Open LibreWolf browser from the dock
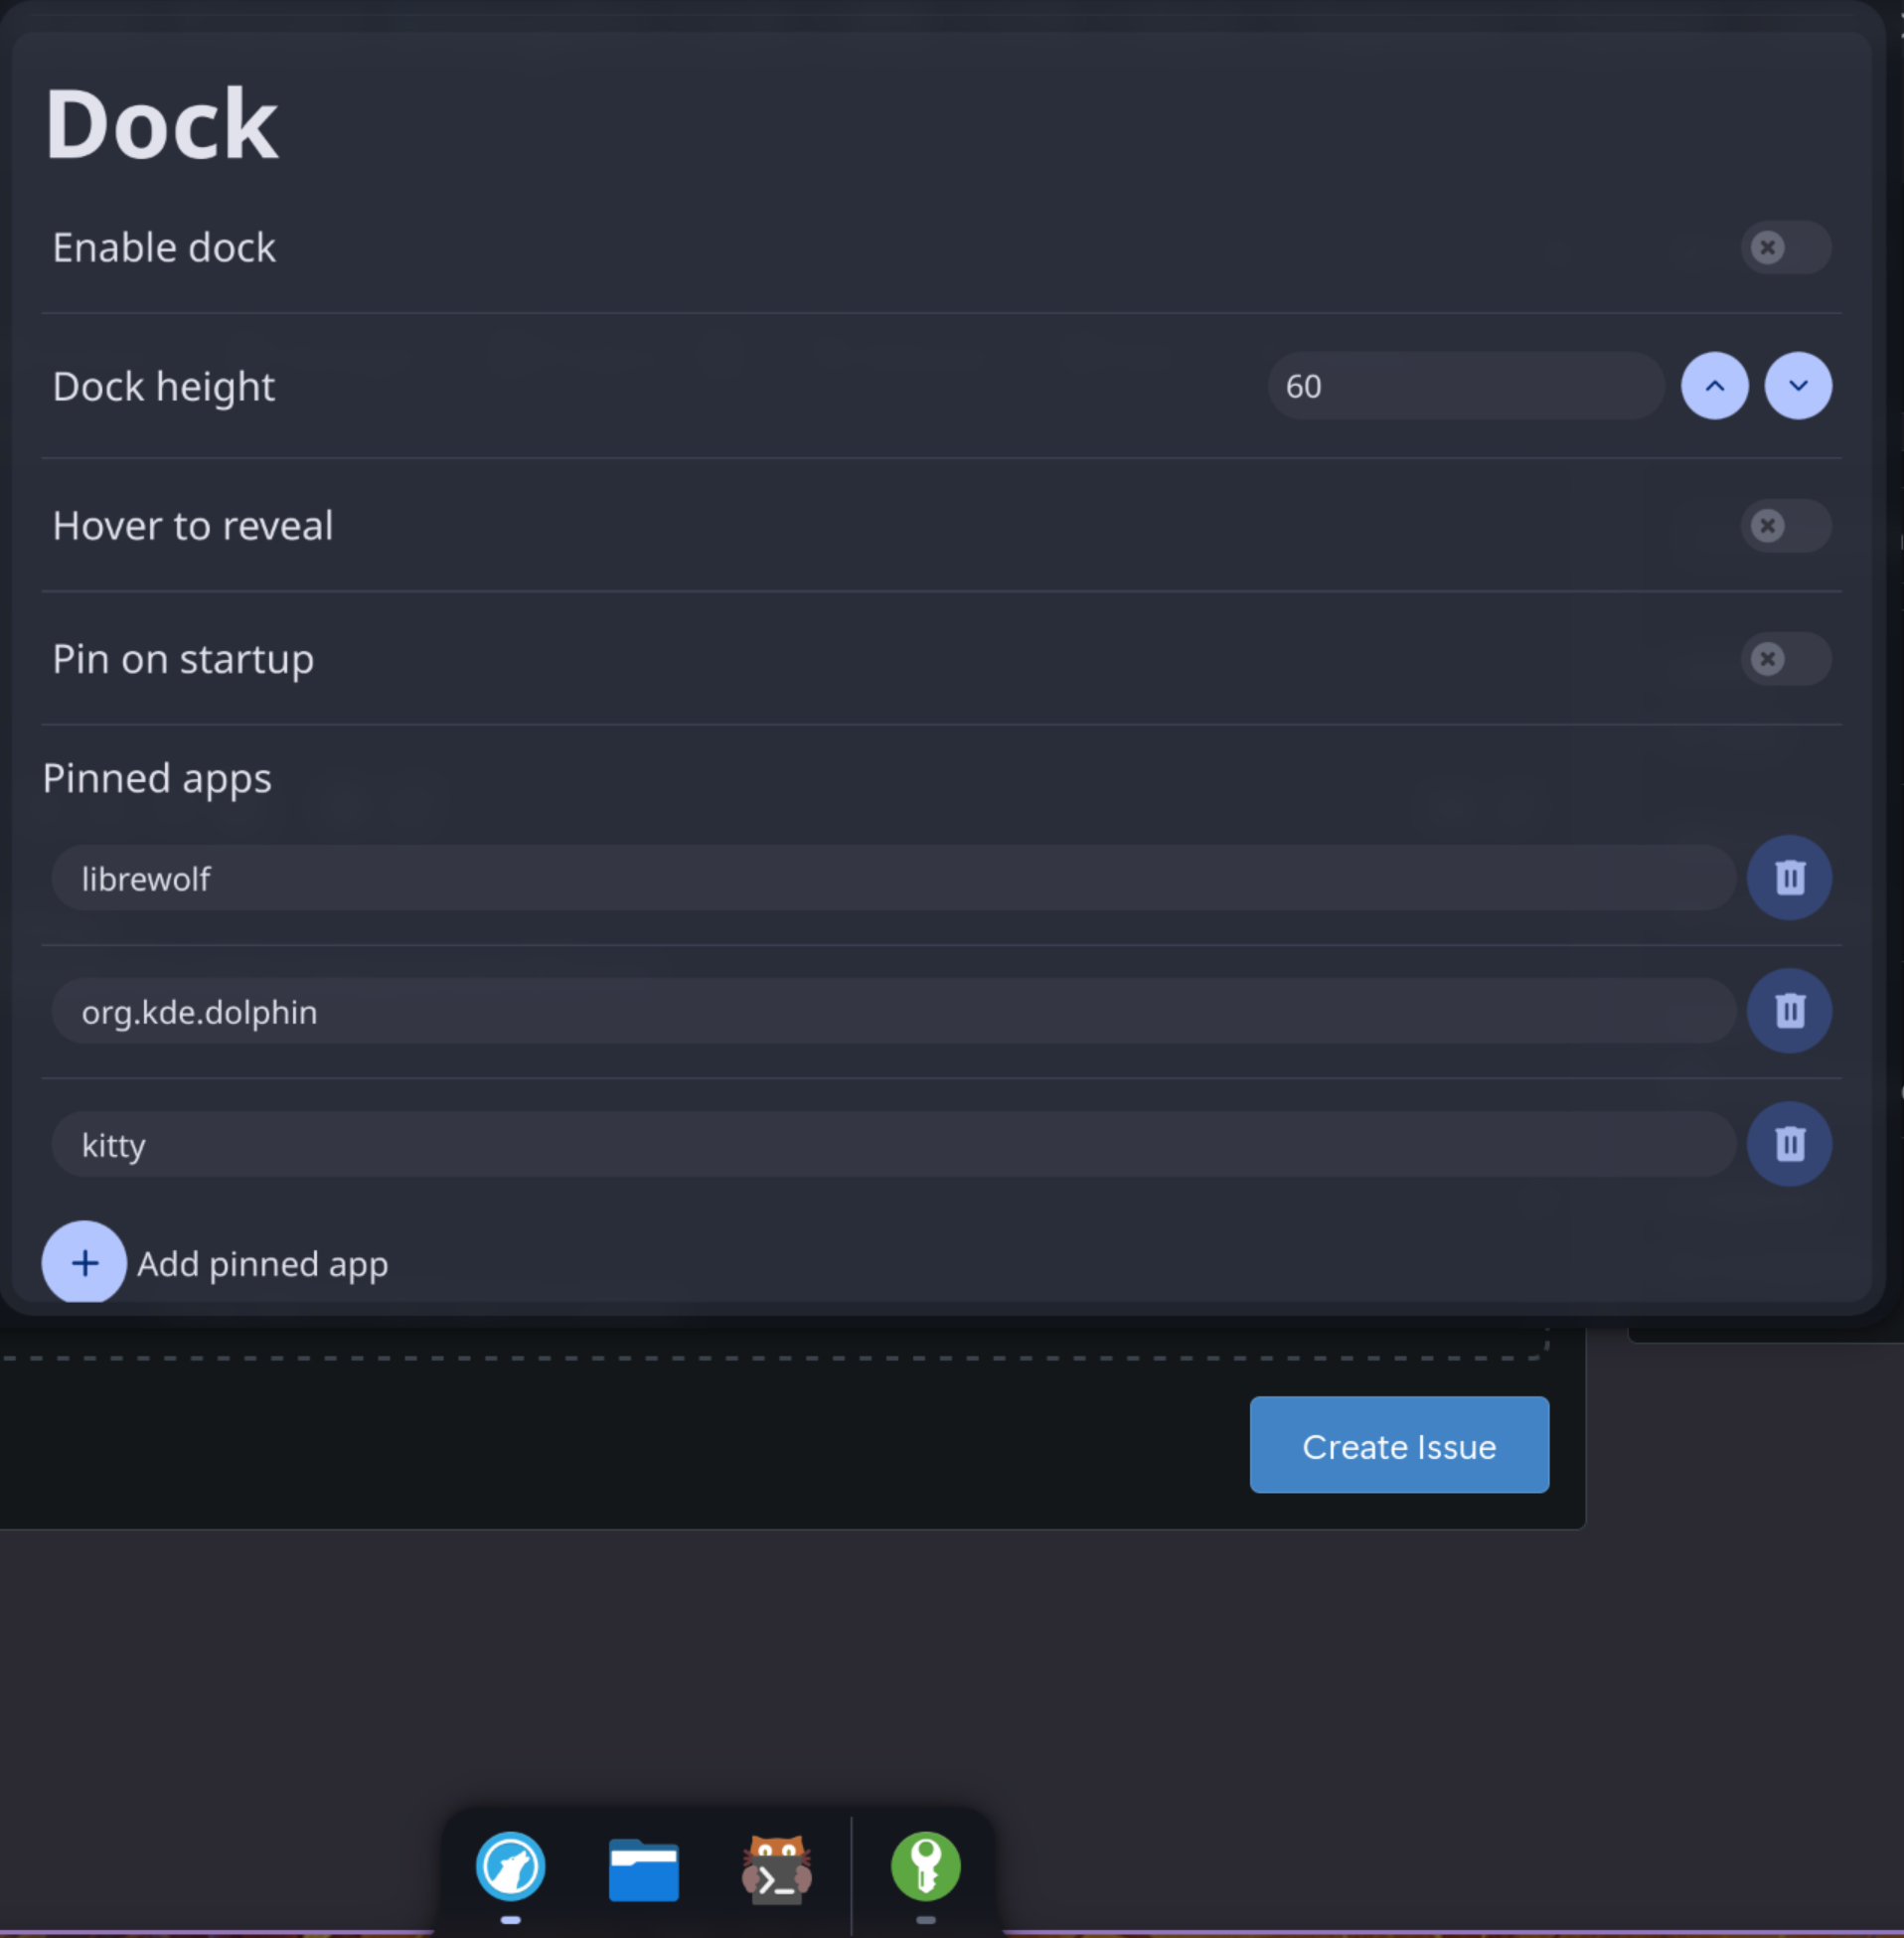Image resolution: width=1904 pixels, height=1938 pixels. click(x=510, y=1866)
